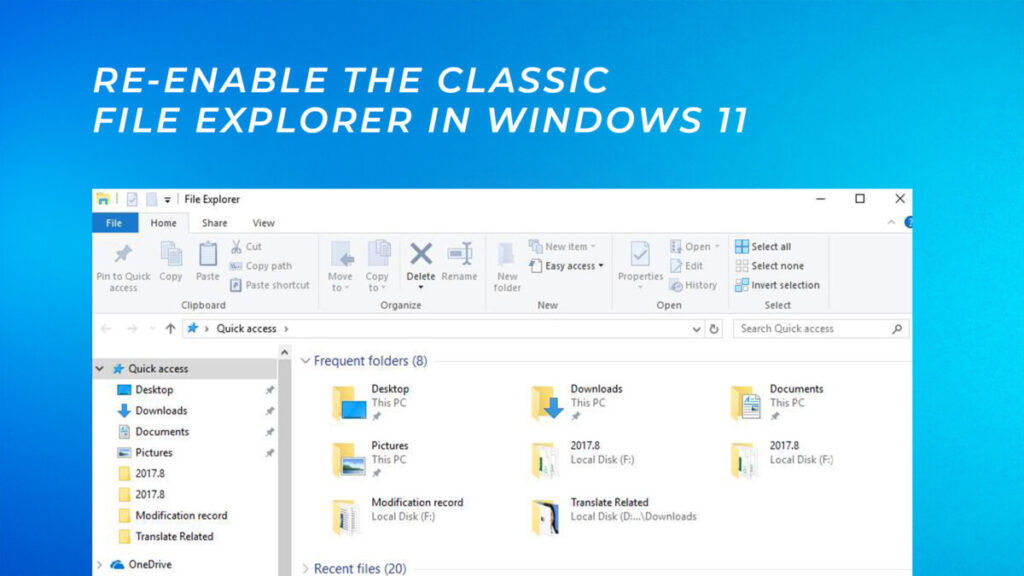Click inside the Search Quick access field
Screen dimensions: 1024x576
pos(810,328)
